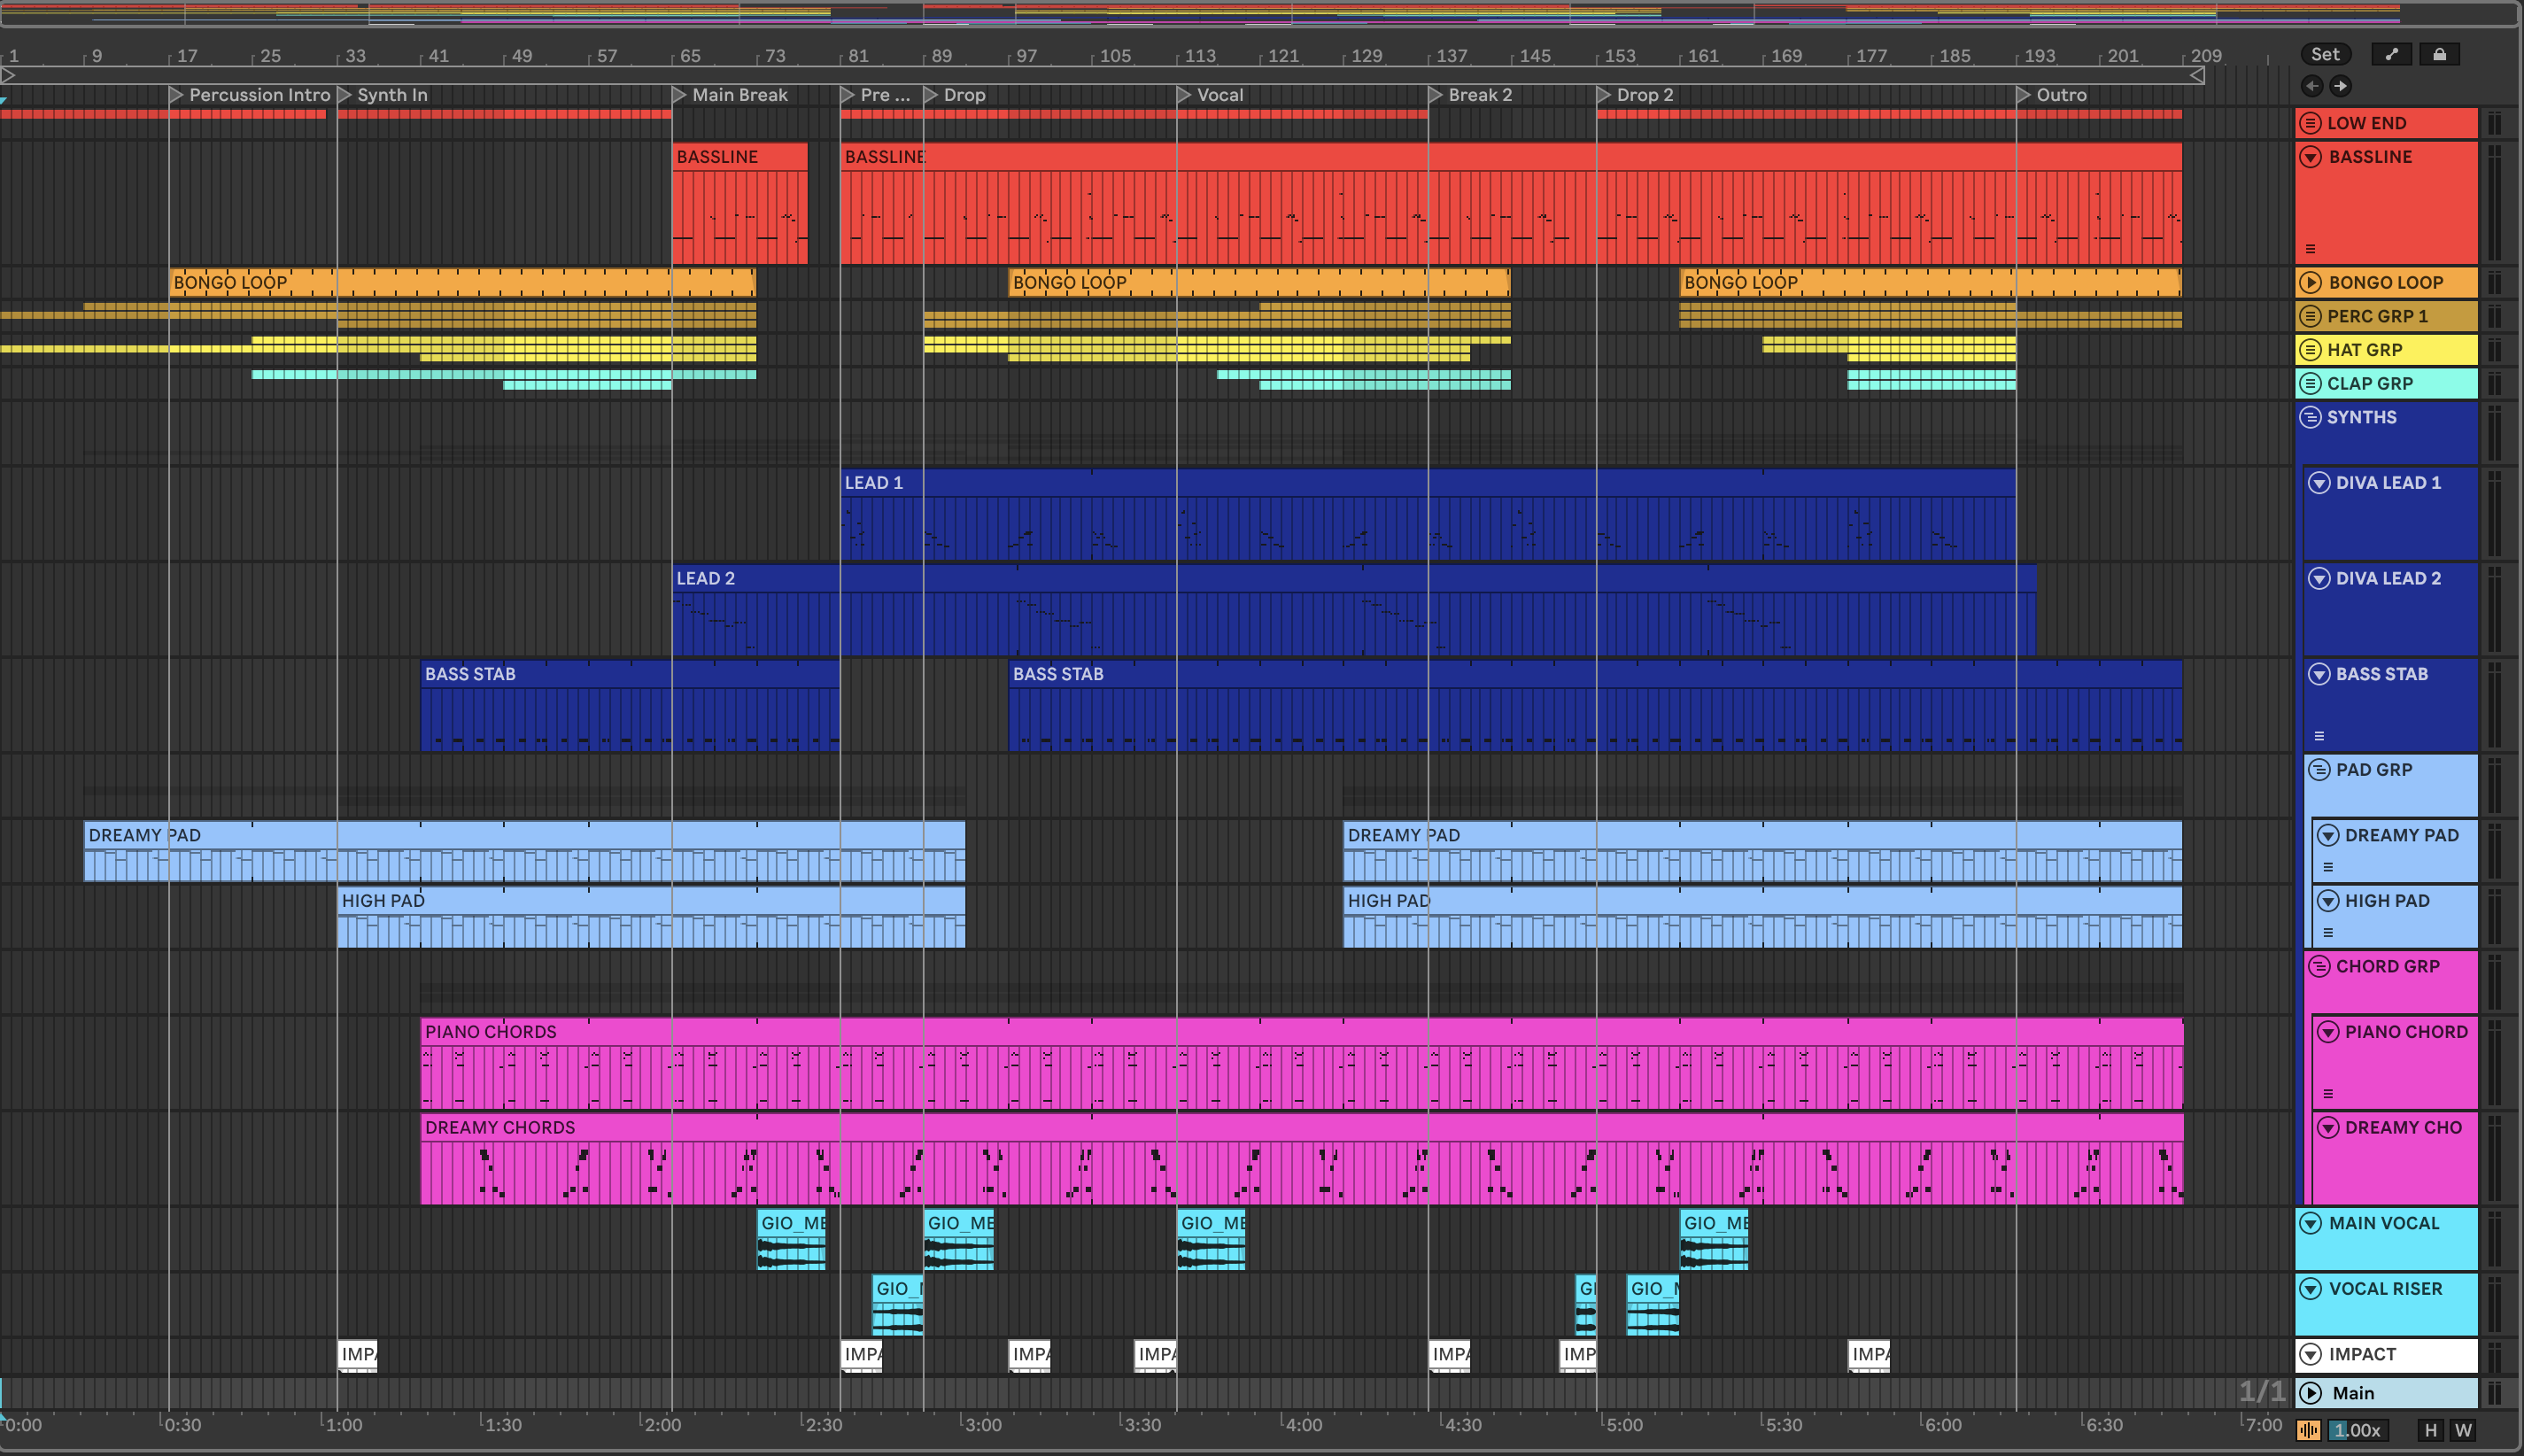2524x1456 pixels.
Task: Jump to next locator arrow
Action: pyautogui.click(x=2341, y=86)
